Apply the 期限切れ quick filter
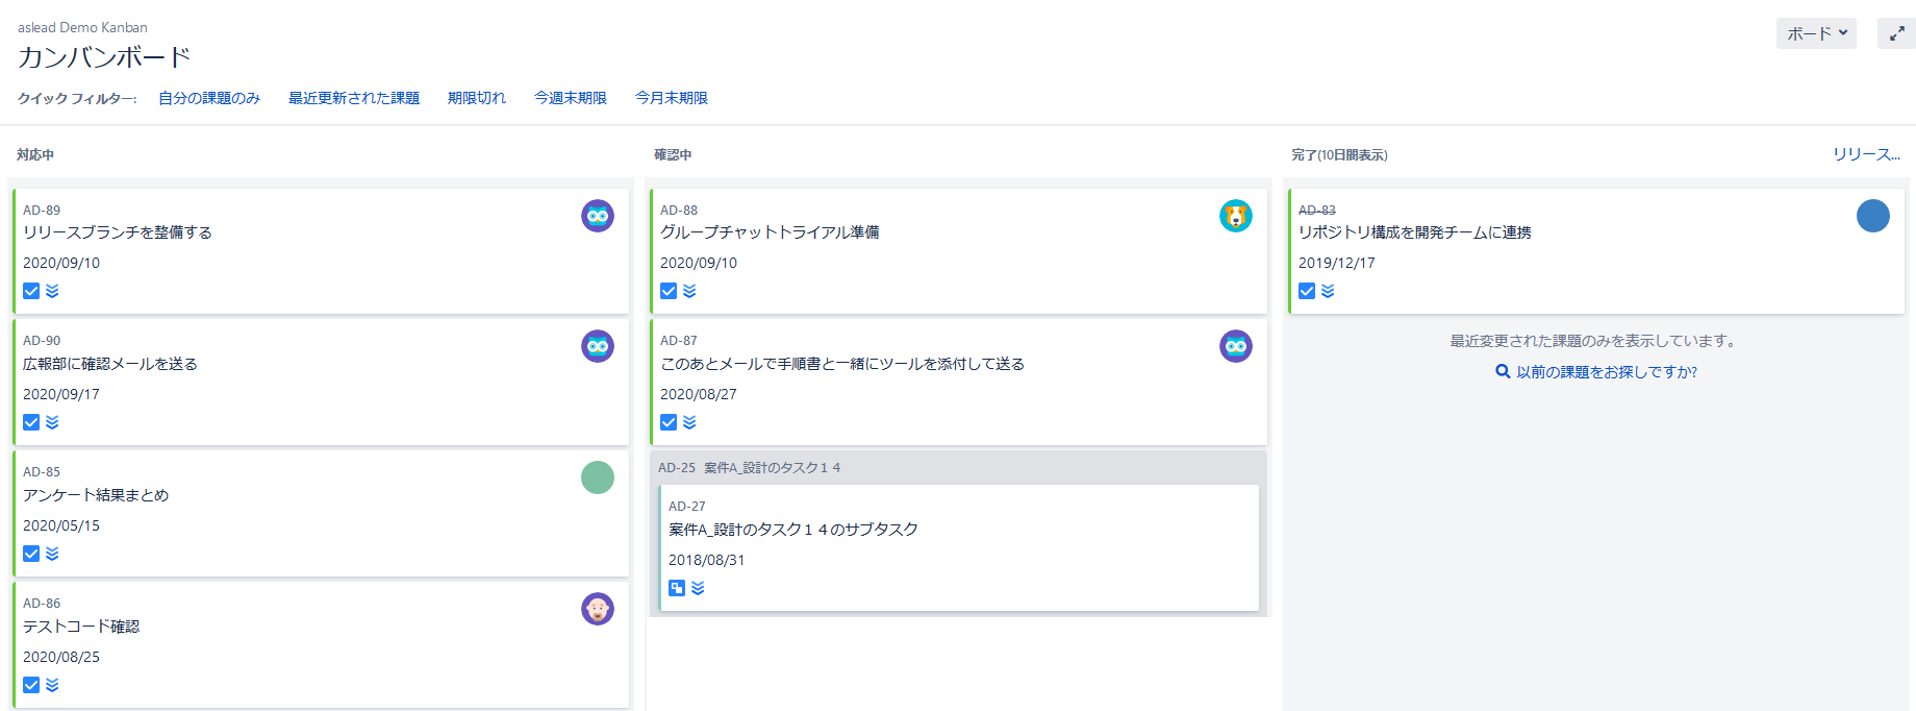This screenshot has width=1916, height=711. coord(476,98)
